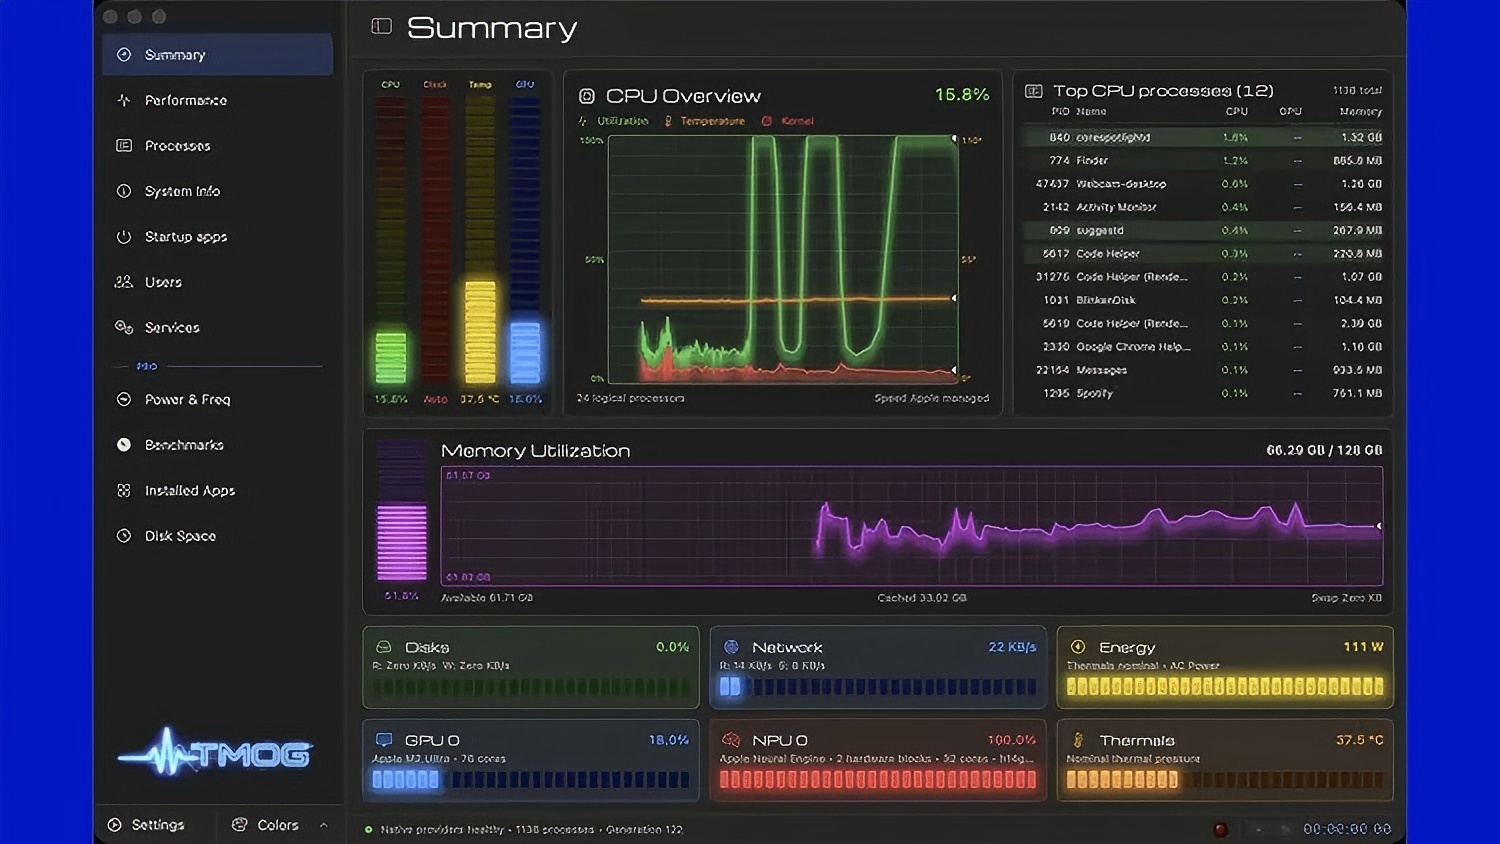Toggle the Temperature legend in CPU Overview
Screen dimensions: 1500x844
click(x=705, y=121)
